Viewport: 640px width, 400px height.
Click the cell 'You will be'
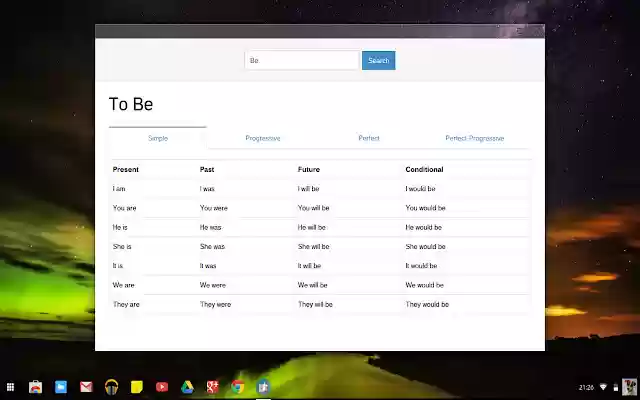(313, 208)
